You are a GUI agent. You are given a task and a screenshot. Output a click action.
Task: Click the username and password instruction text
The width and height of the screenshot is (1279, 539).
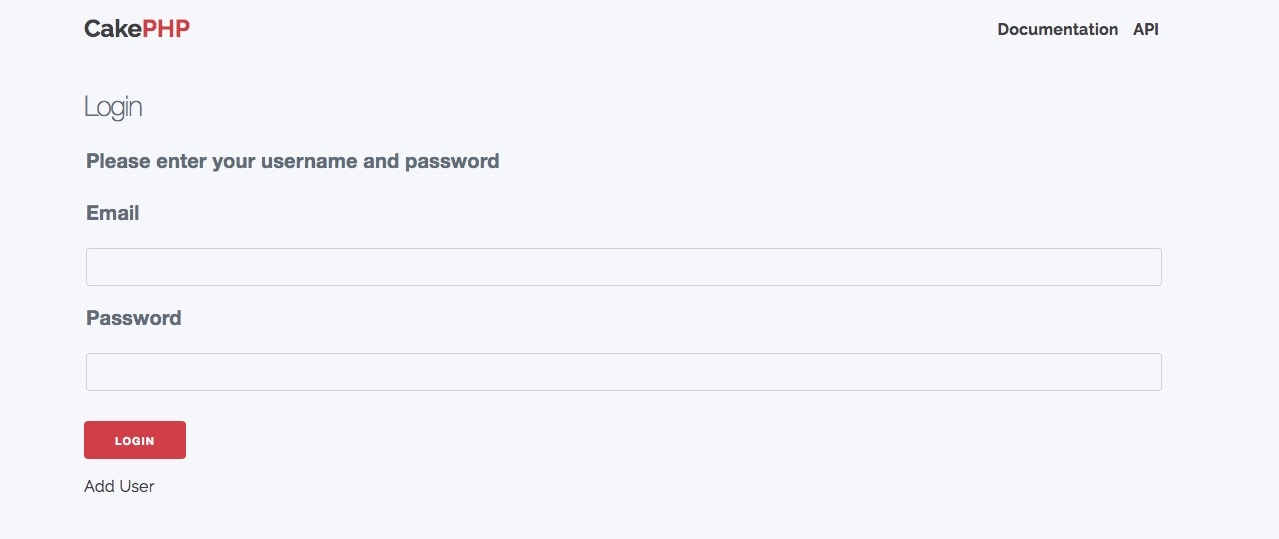292,161
